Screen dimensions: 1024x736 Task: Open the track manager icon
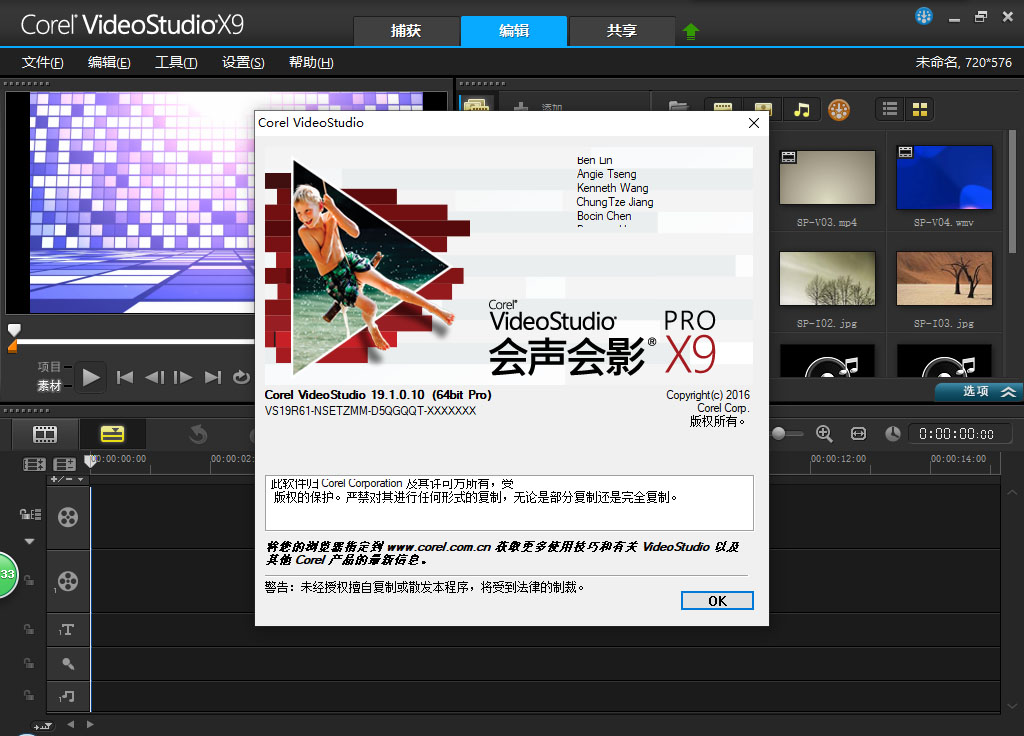coord(65,464)
